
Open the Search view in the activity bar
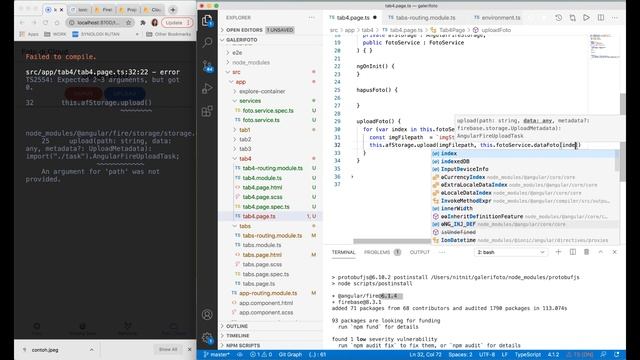[x=207, y=42]
